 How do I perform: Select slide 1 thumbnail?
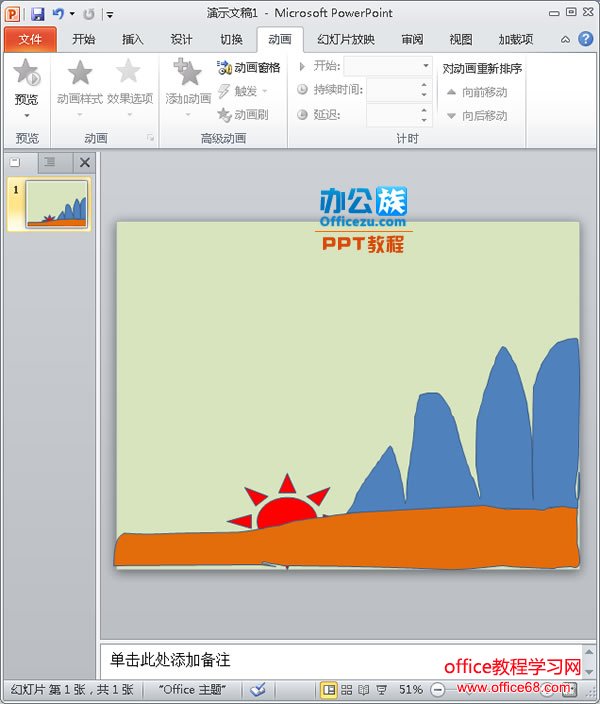56,204
